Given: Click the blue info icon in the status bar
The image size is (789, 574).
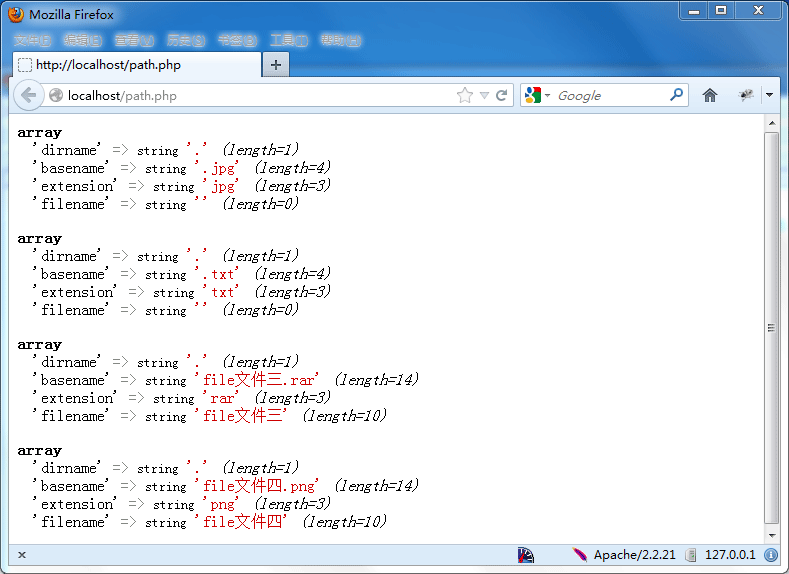Looking at the screenshot, I should [771, 554].
